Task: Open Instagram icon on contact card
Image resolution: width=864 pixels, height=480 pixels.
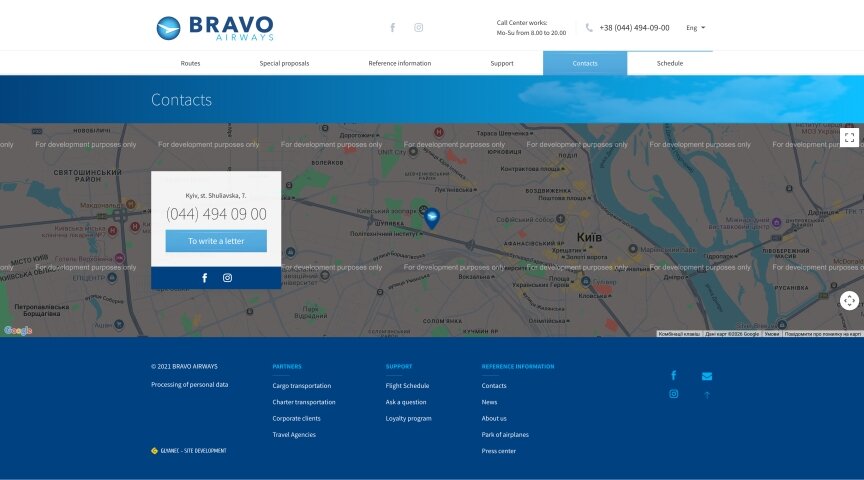Action: pyautogui.click(x=227, y=278)
